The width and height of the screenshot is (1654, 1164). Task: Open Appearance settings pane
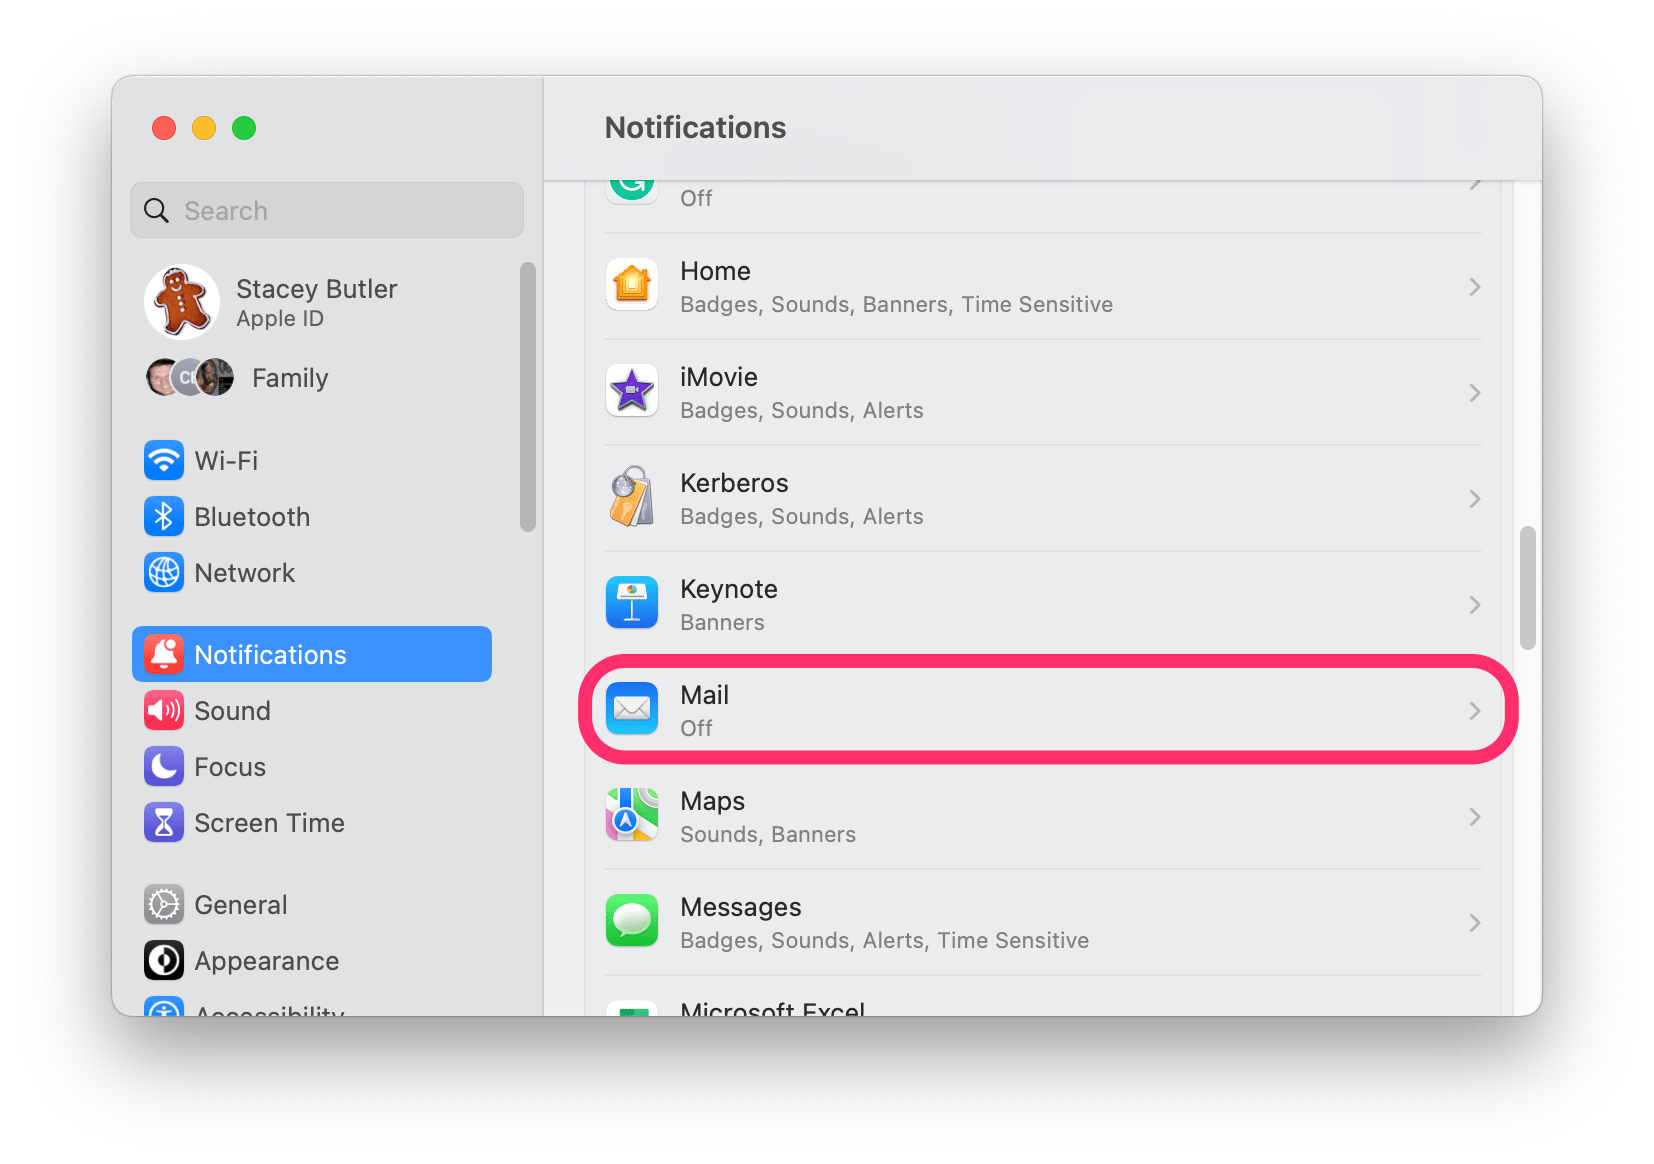click(x=312, y=960)
